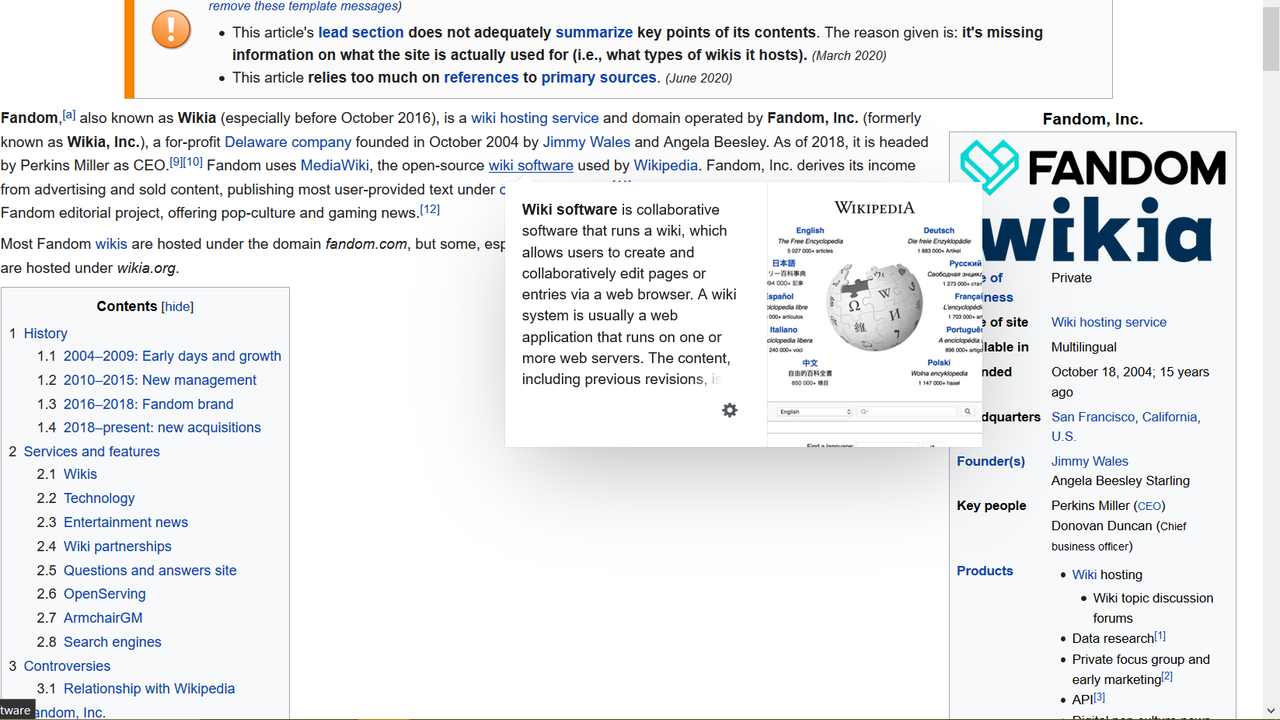Screen dimensions: 1280x720
Task: Follow the San Francisco link in the infobox
Action: pos(1093,417)
